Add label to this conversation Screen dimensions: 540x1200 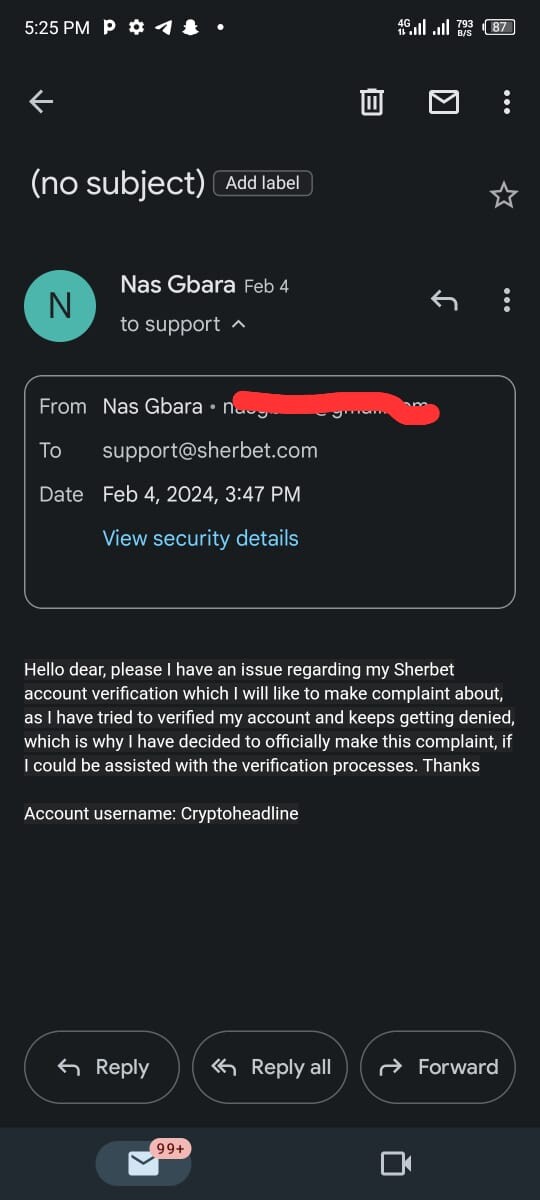click(263, 183)
